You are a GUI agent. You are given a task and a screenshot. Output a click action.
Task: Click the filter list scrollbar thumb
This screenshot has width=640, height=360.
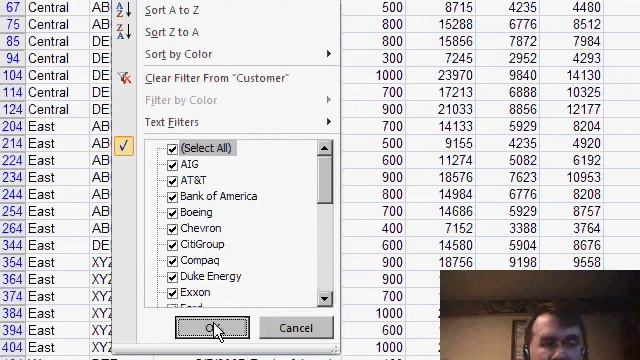[x=324, y=180]
